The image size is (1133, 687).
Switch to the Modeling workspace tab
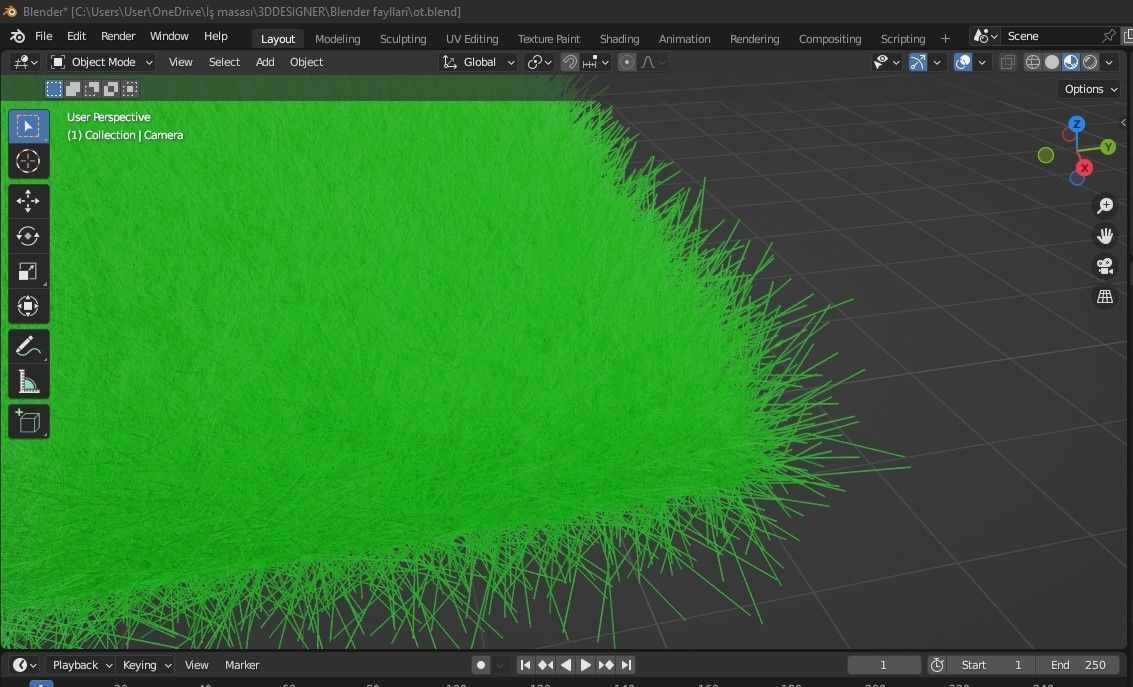(x=337, y=39)
